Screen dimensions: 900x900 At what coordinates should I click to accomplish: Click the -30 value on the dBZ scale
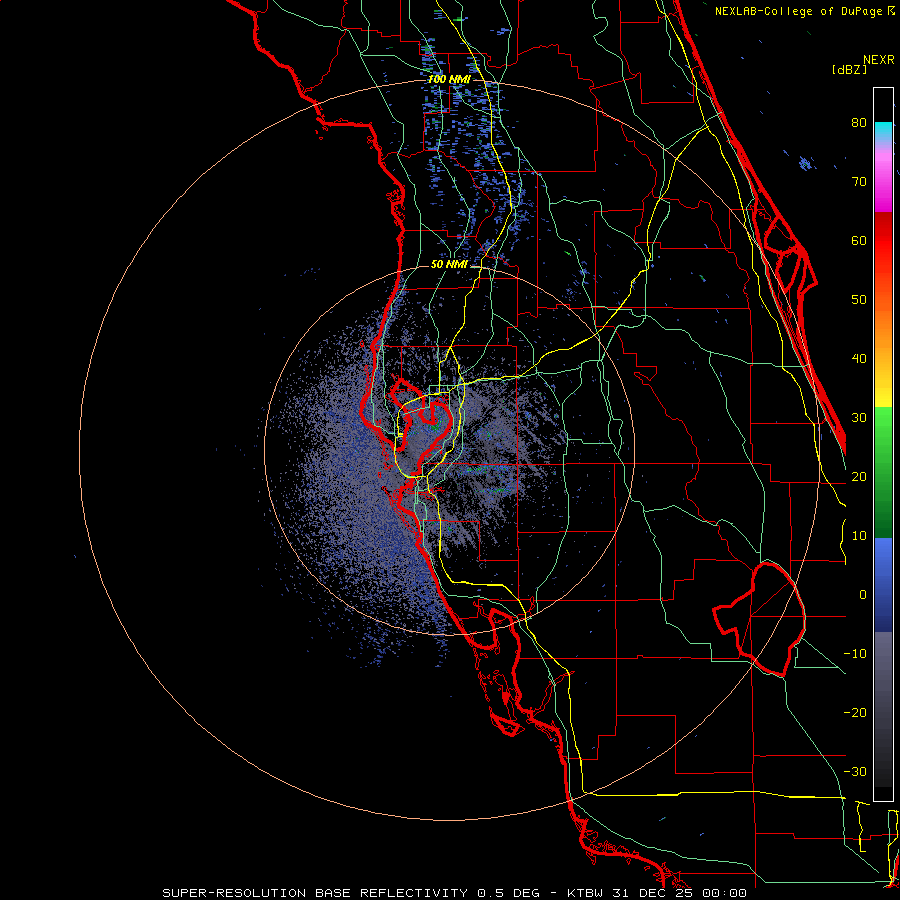coord(855,772)
